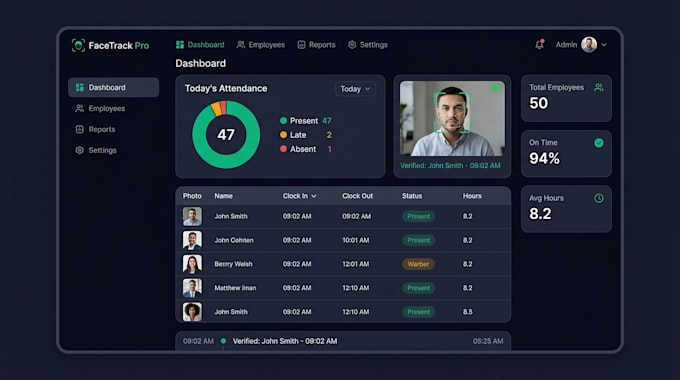Viewport: 680px width, 380px height.
Task: Click the green dot in activity log
Action: coord(223,341)
